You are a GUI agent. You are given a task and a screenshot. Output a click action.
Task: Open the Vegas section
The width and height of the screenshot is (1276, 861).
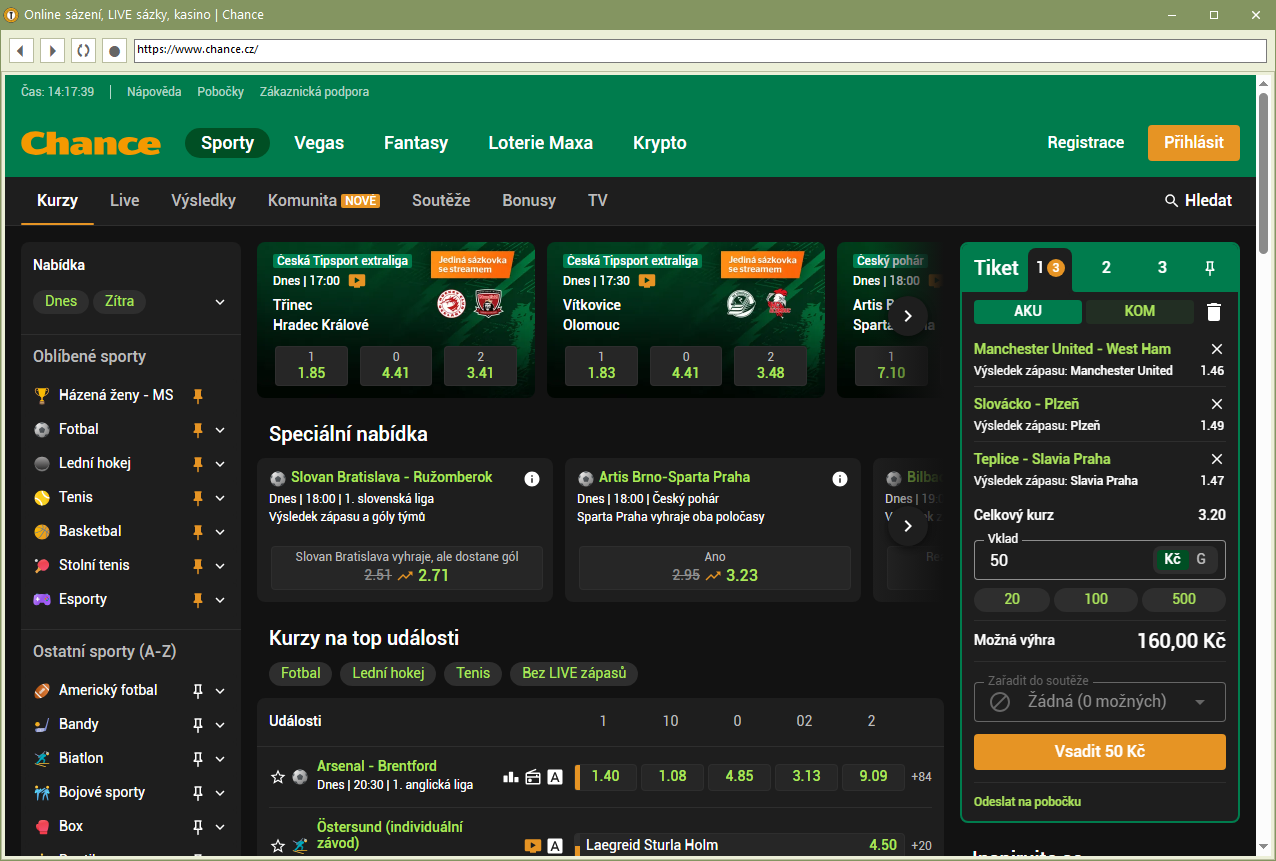coord(318,143)
